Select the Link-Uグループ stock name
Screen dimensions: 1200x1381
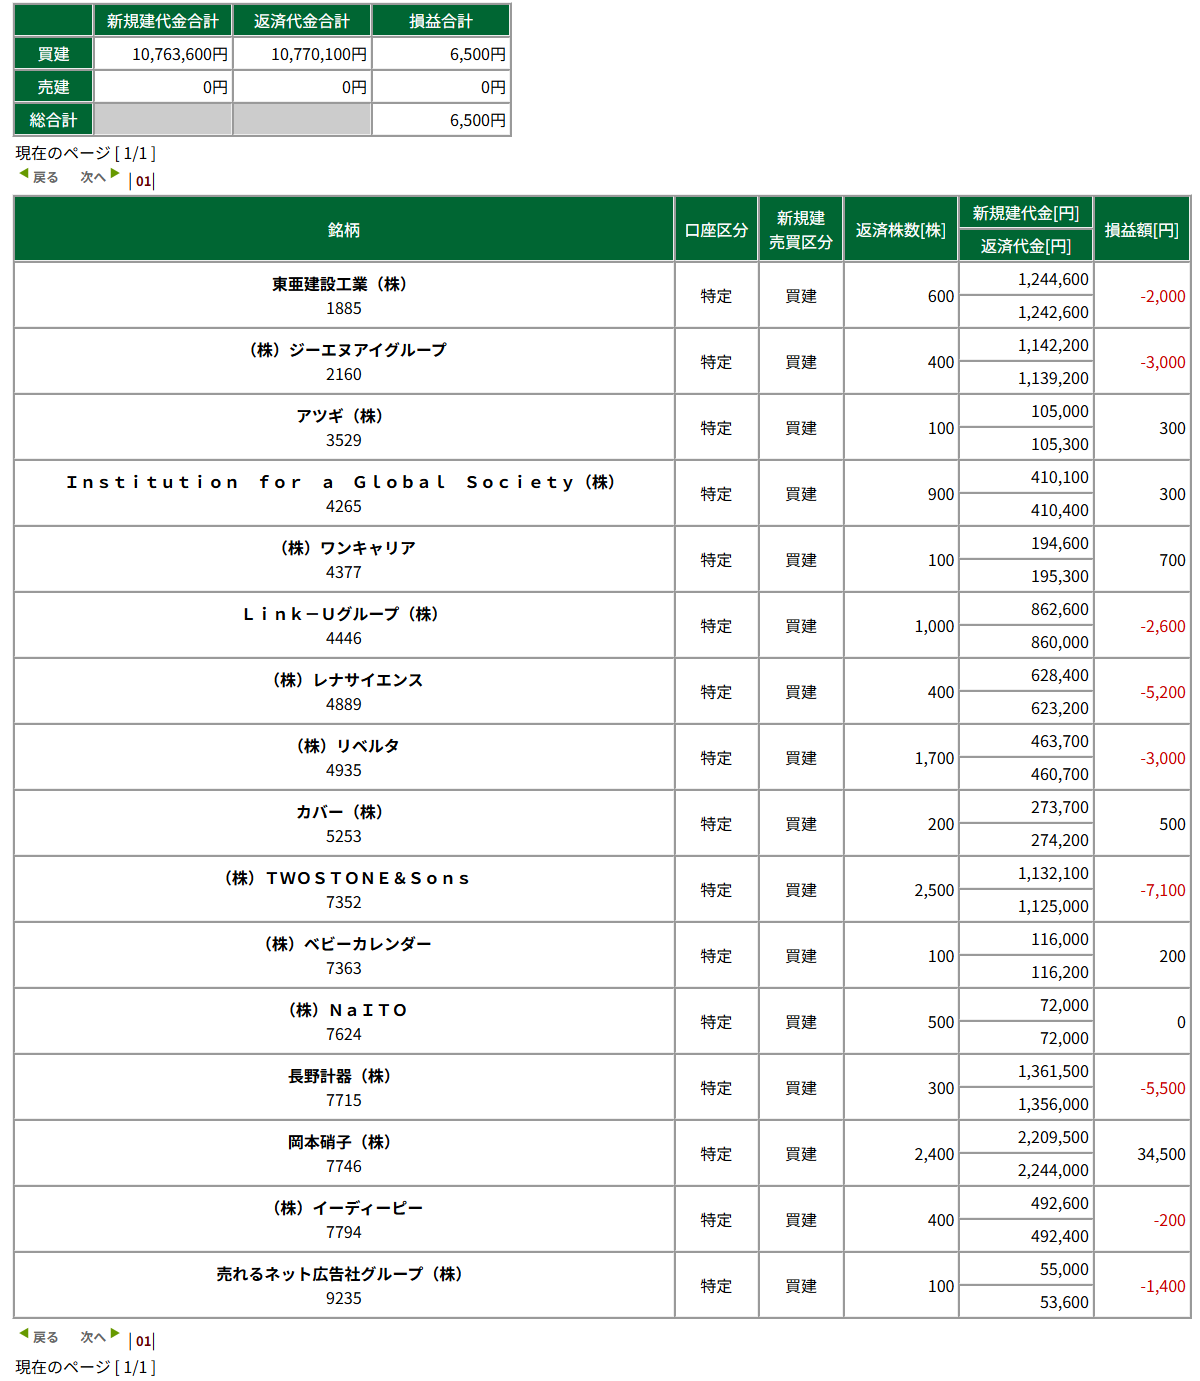click(x=341, y=614)
